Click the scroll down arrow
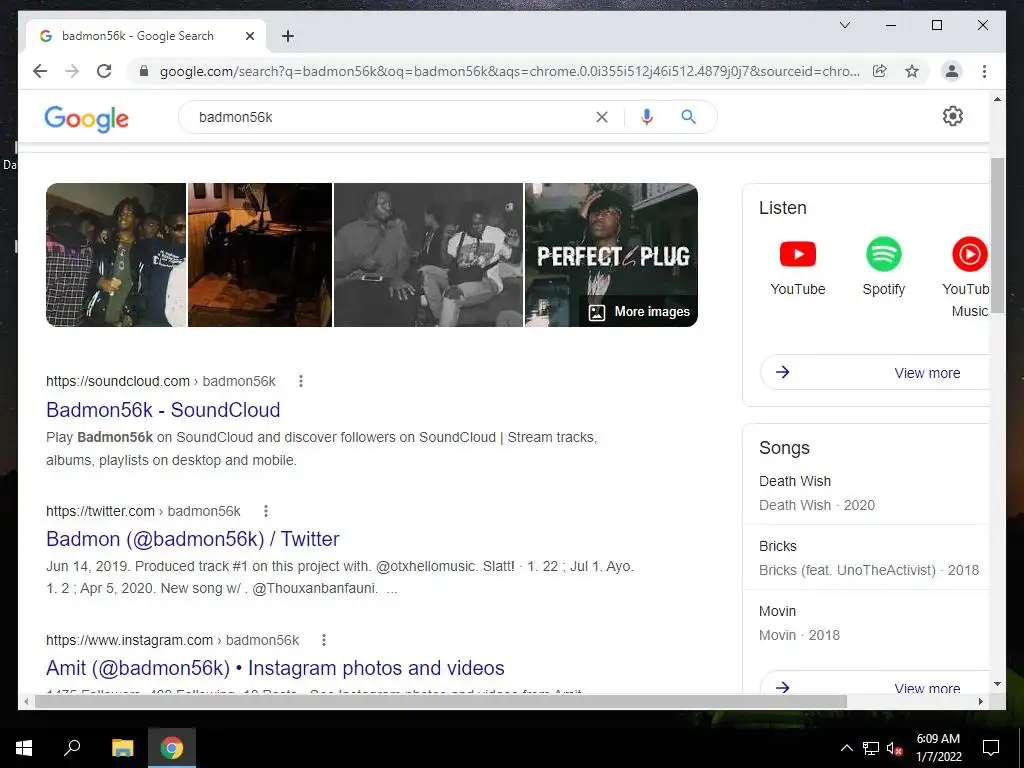Image resolution: width=1024 pixels, height=768 pixels. (x=997, y=684)
